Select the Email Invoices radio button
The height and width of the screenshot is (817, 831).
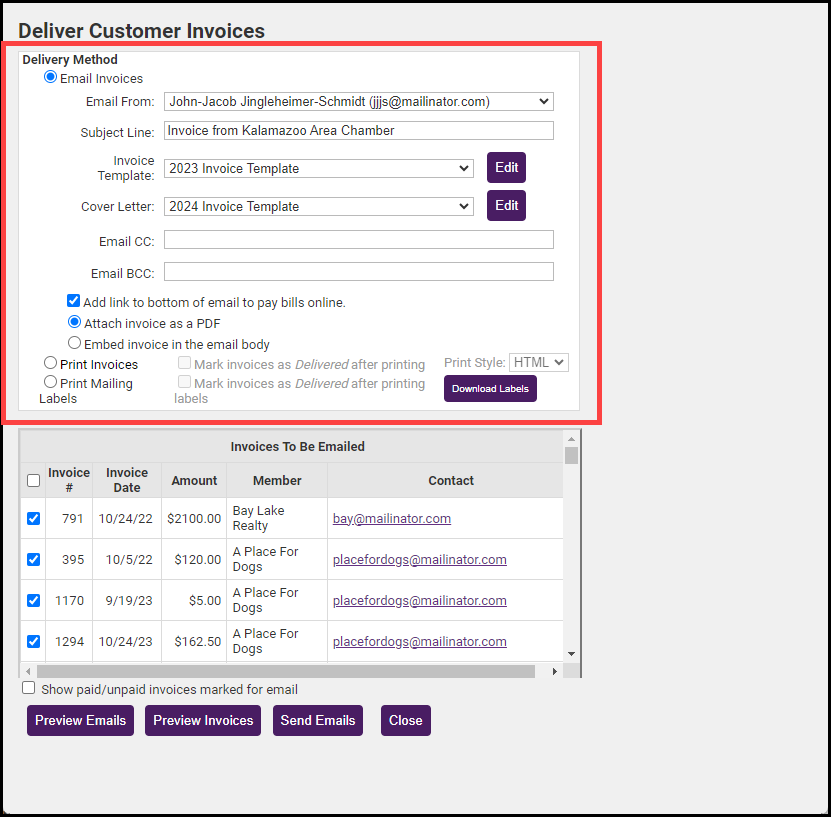click(x=51, y=78)
